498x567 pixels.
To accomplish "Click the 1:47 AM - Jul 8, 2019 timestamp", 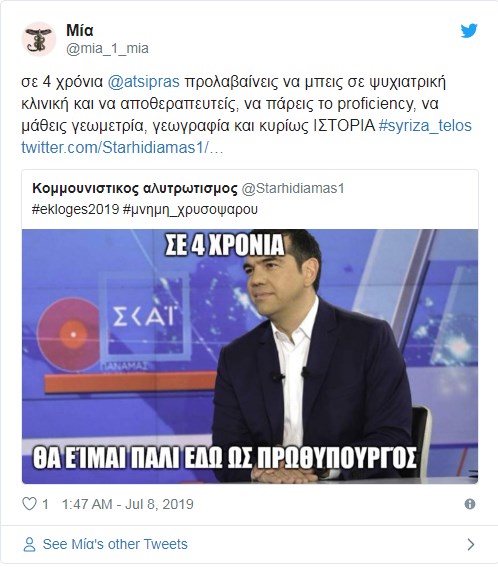I will [x=128, y=504].
